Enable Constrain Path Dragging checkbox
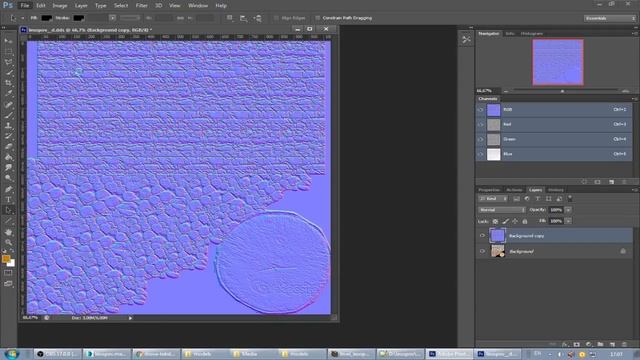Screen dimensions: 640x360 [318, 18]
